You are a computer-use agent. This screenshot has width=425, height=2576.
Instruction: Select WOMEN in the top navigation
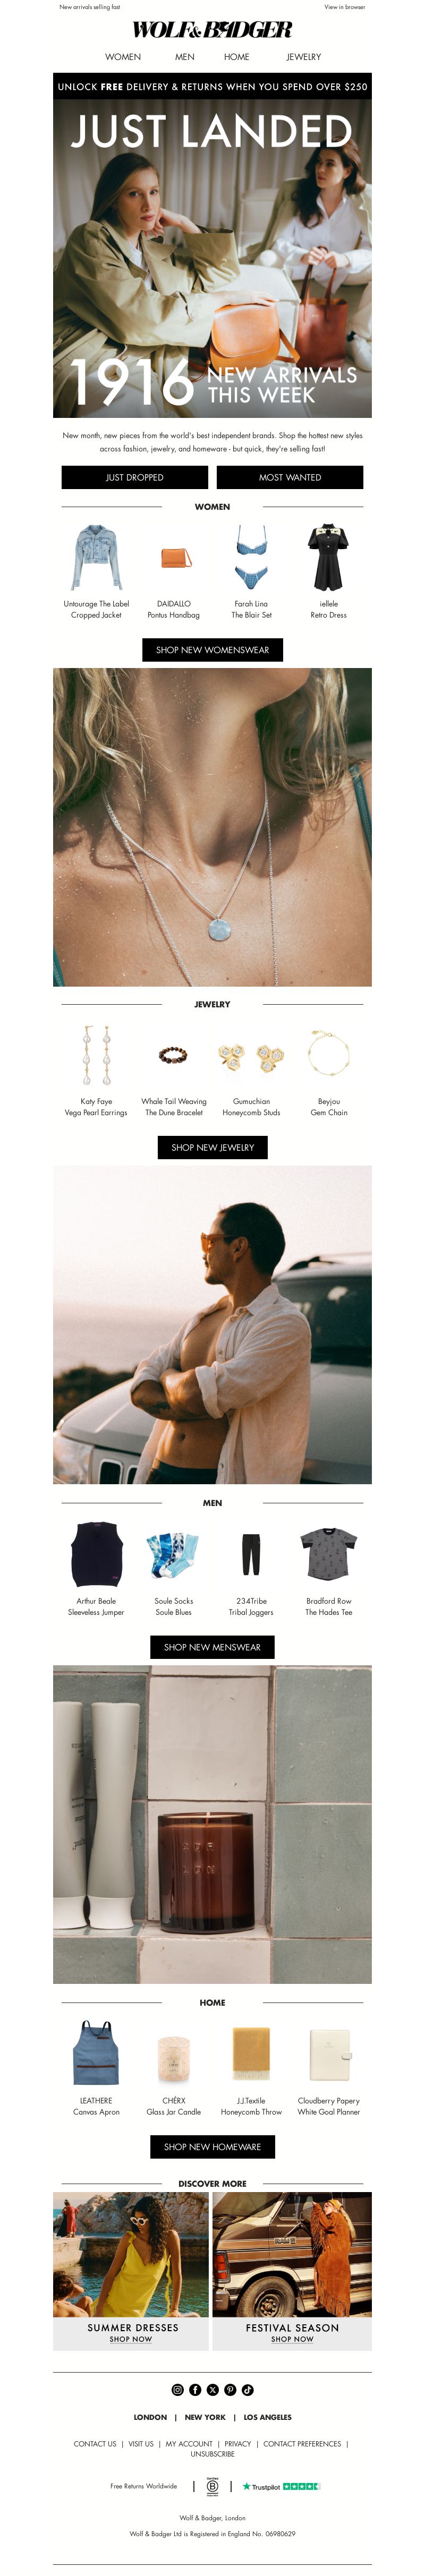(x=123, y=57)
